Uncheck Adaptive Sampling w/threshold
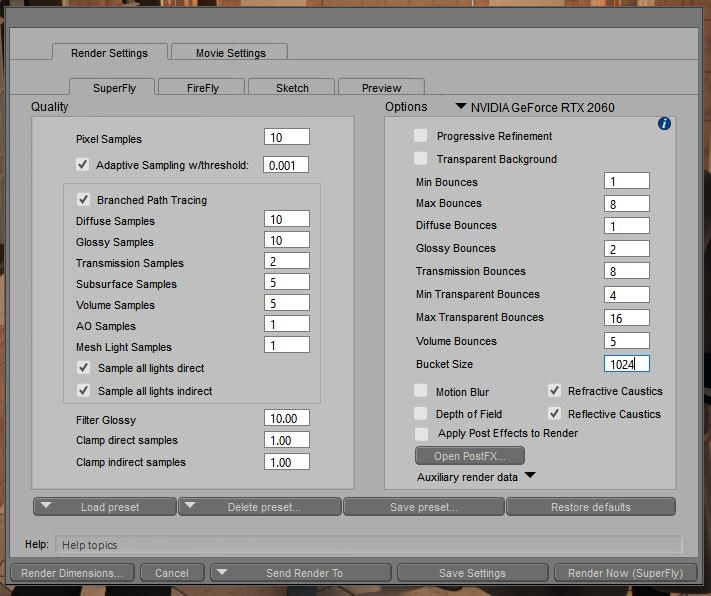711x596 pixels. (x=83, y=165)
